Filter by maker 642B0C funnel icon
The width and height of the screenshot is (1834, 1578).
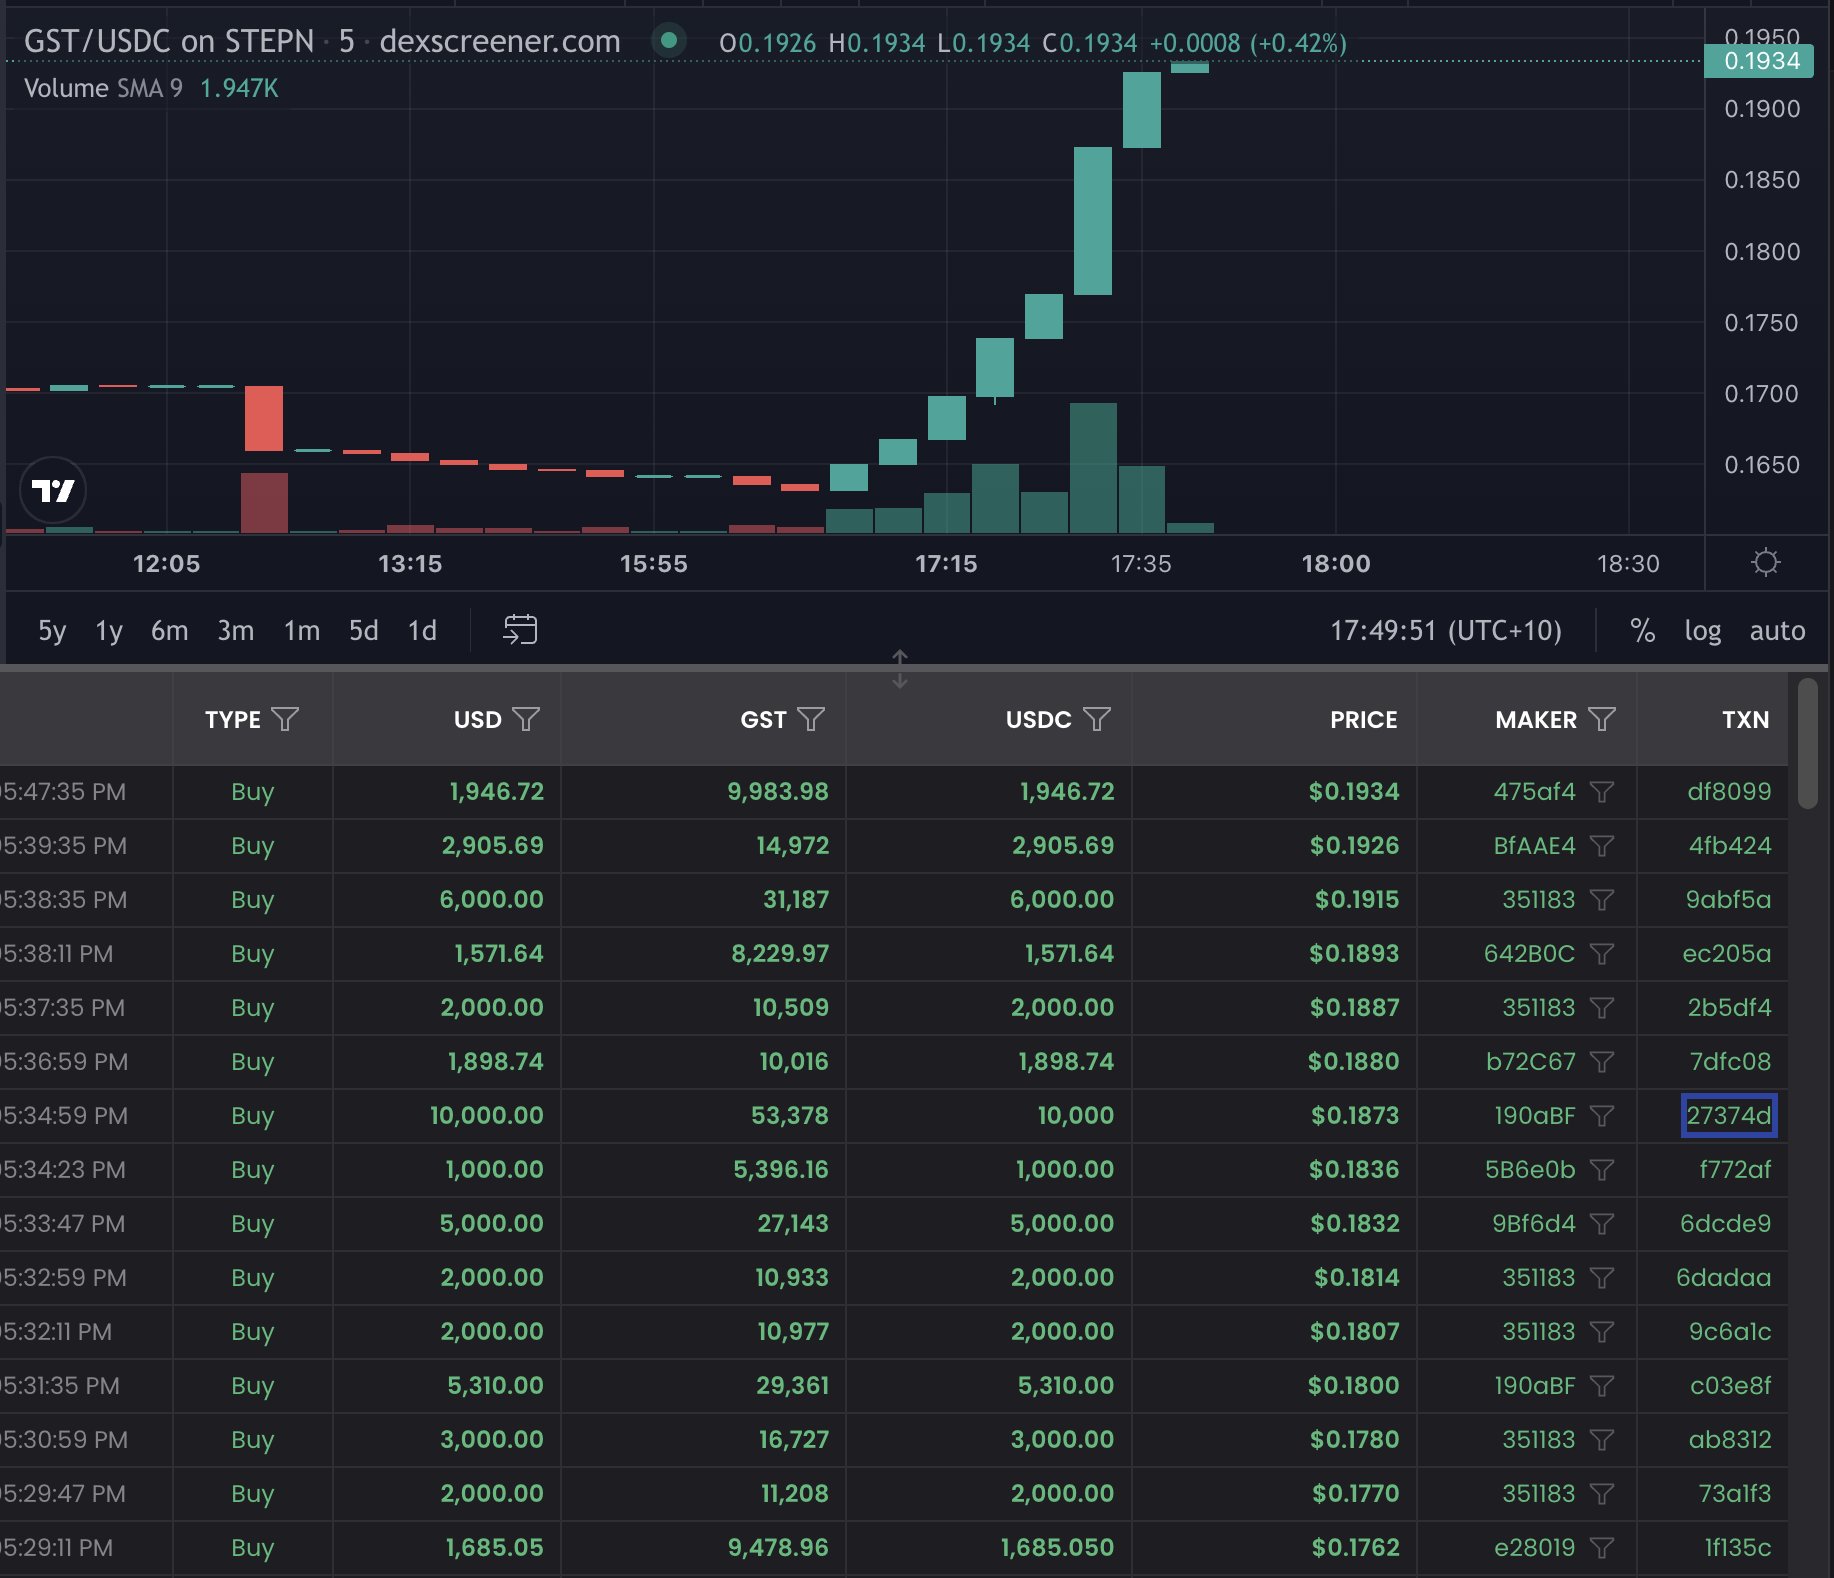click(1602, 954)
